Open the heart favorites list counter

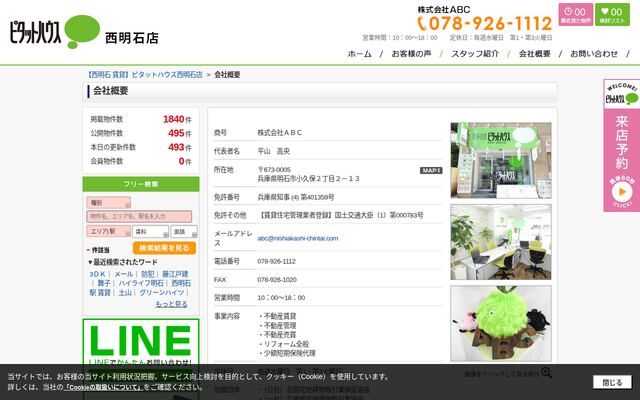[x=612, y=14]
